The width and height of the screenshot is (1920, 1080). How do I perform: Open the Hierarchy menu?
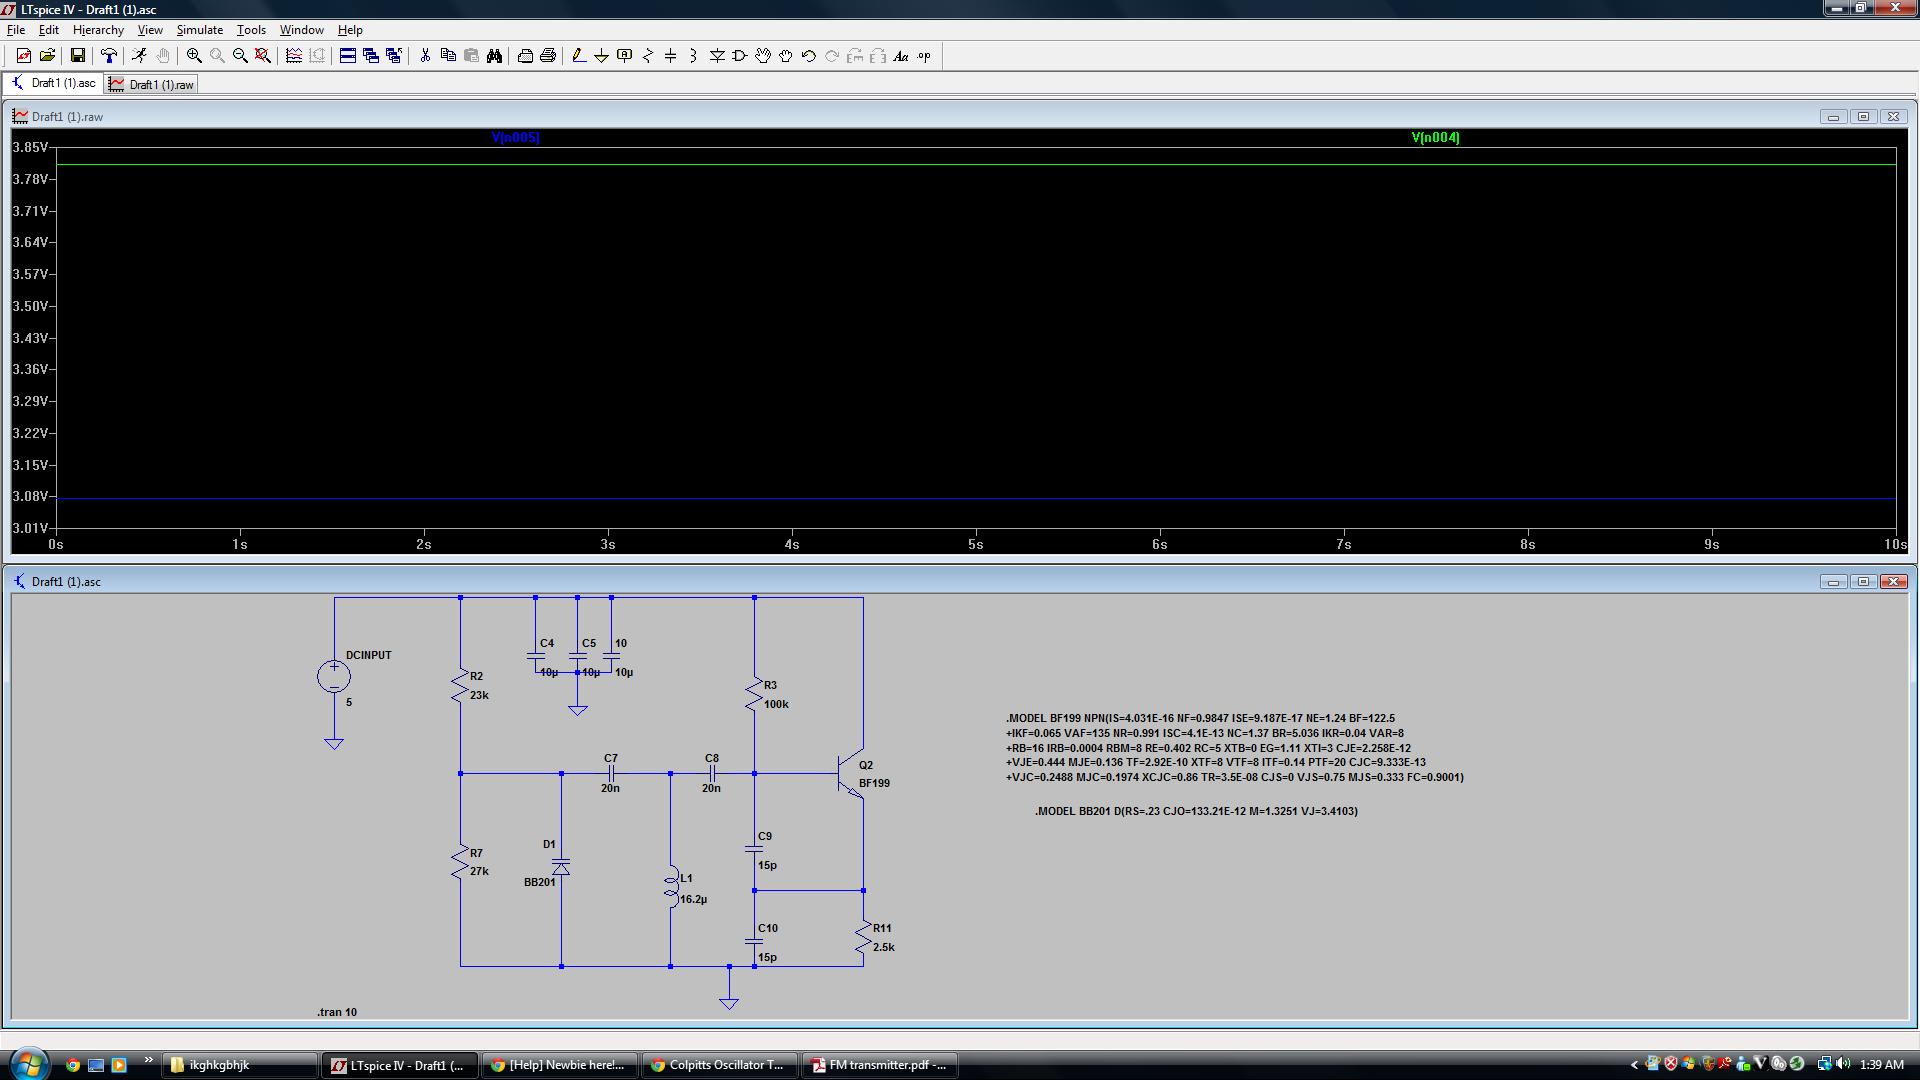point(98,30)
